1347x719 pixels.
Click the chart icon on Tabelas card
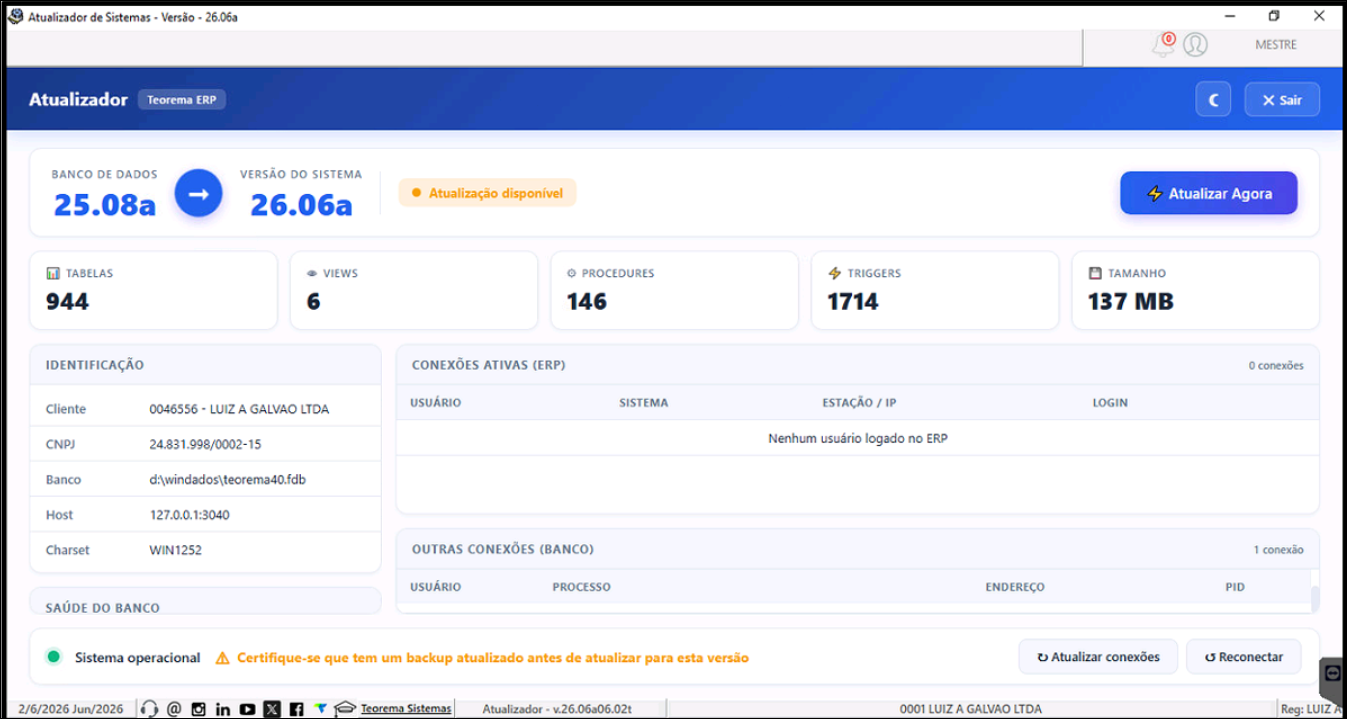click(x=53, y=273)
